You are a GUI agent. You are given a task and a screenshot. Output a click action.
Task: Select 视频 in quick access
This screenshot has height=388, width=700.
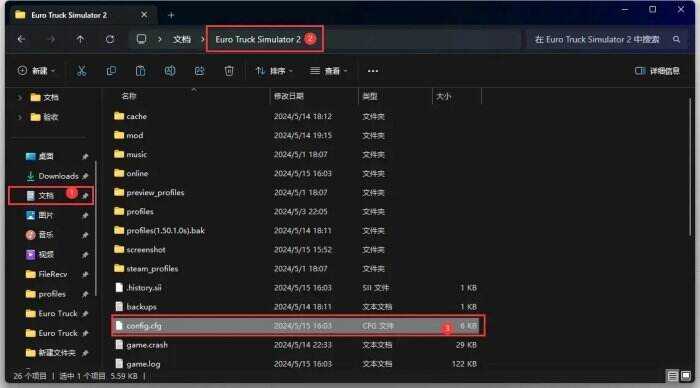click(46, 254)
